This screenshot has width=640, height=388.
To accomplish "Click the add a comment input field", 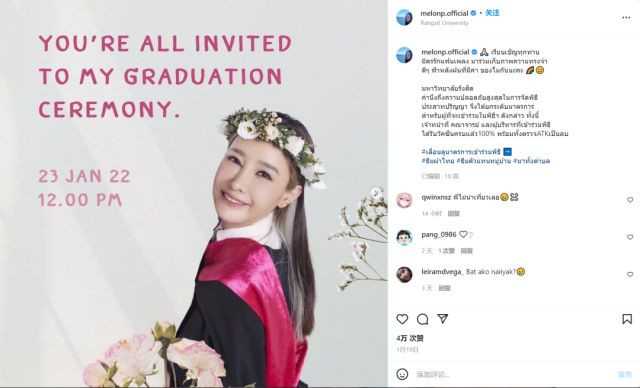I will coord(514,374).
